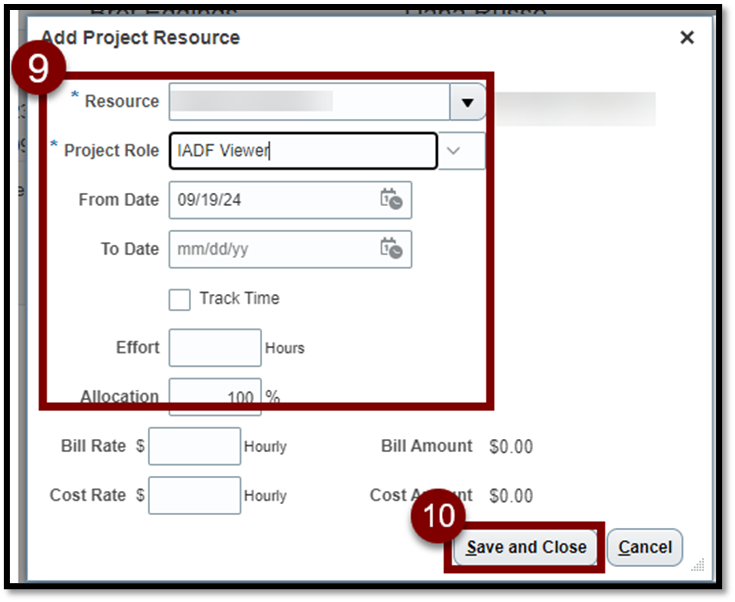Click the Effort hours input box
This screenshot has height=602, width=735.
pos(215,348)
